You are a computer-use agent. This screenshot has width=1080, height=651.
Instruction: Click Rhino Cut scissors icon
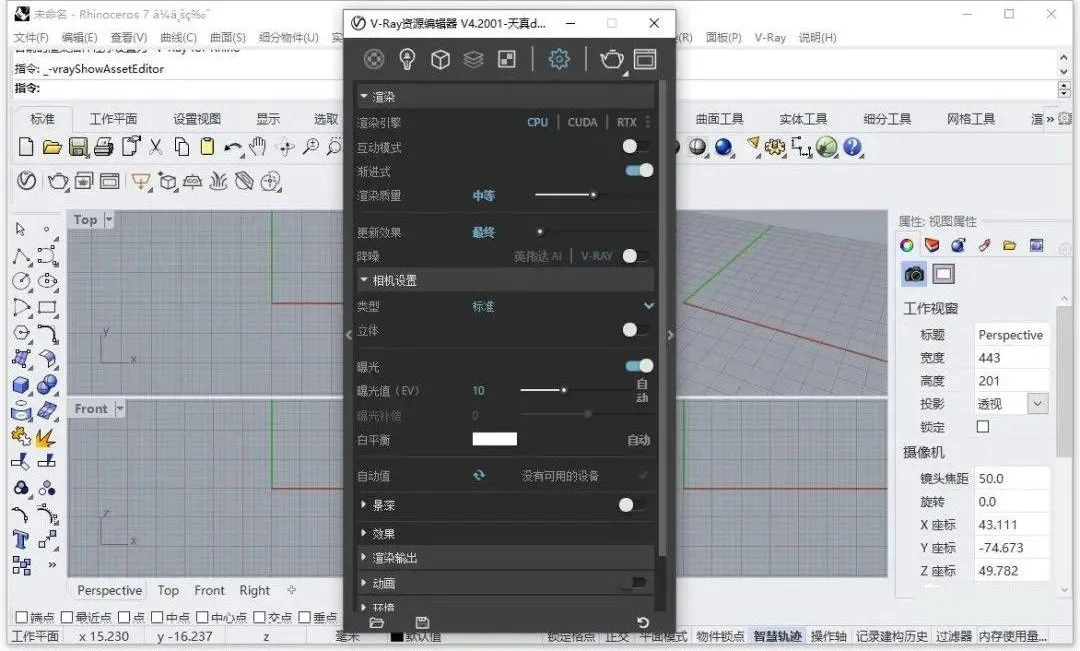coord(156,147)
